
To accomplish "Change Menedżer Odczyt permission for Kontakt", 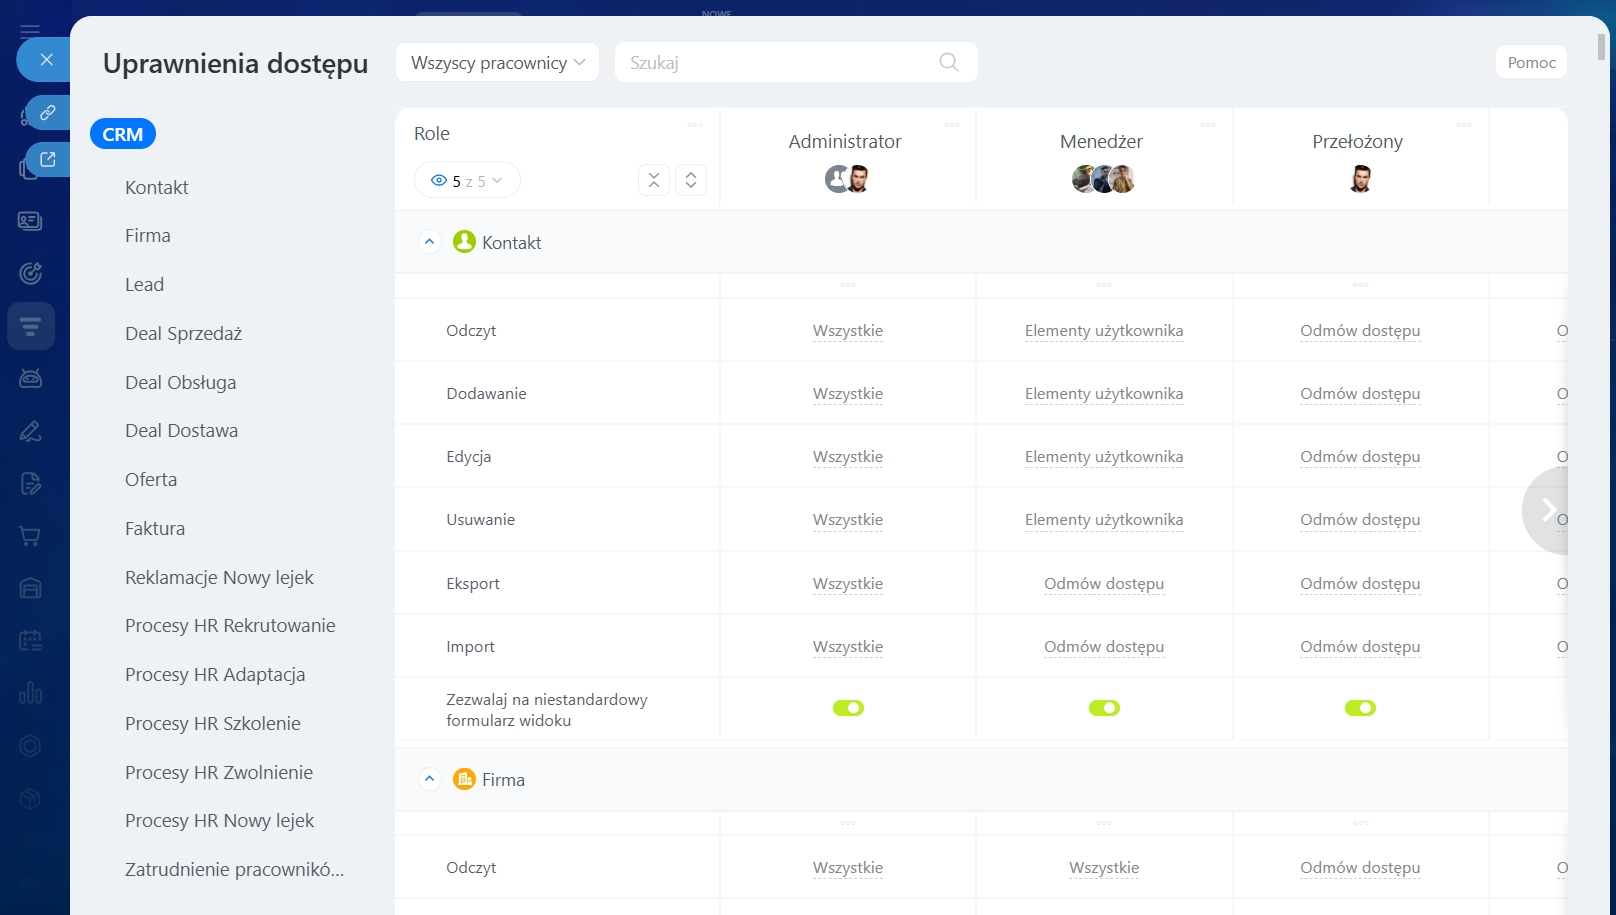I will (1103, 331).
